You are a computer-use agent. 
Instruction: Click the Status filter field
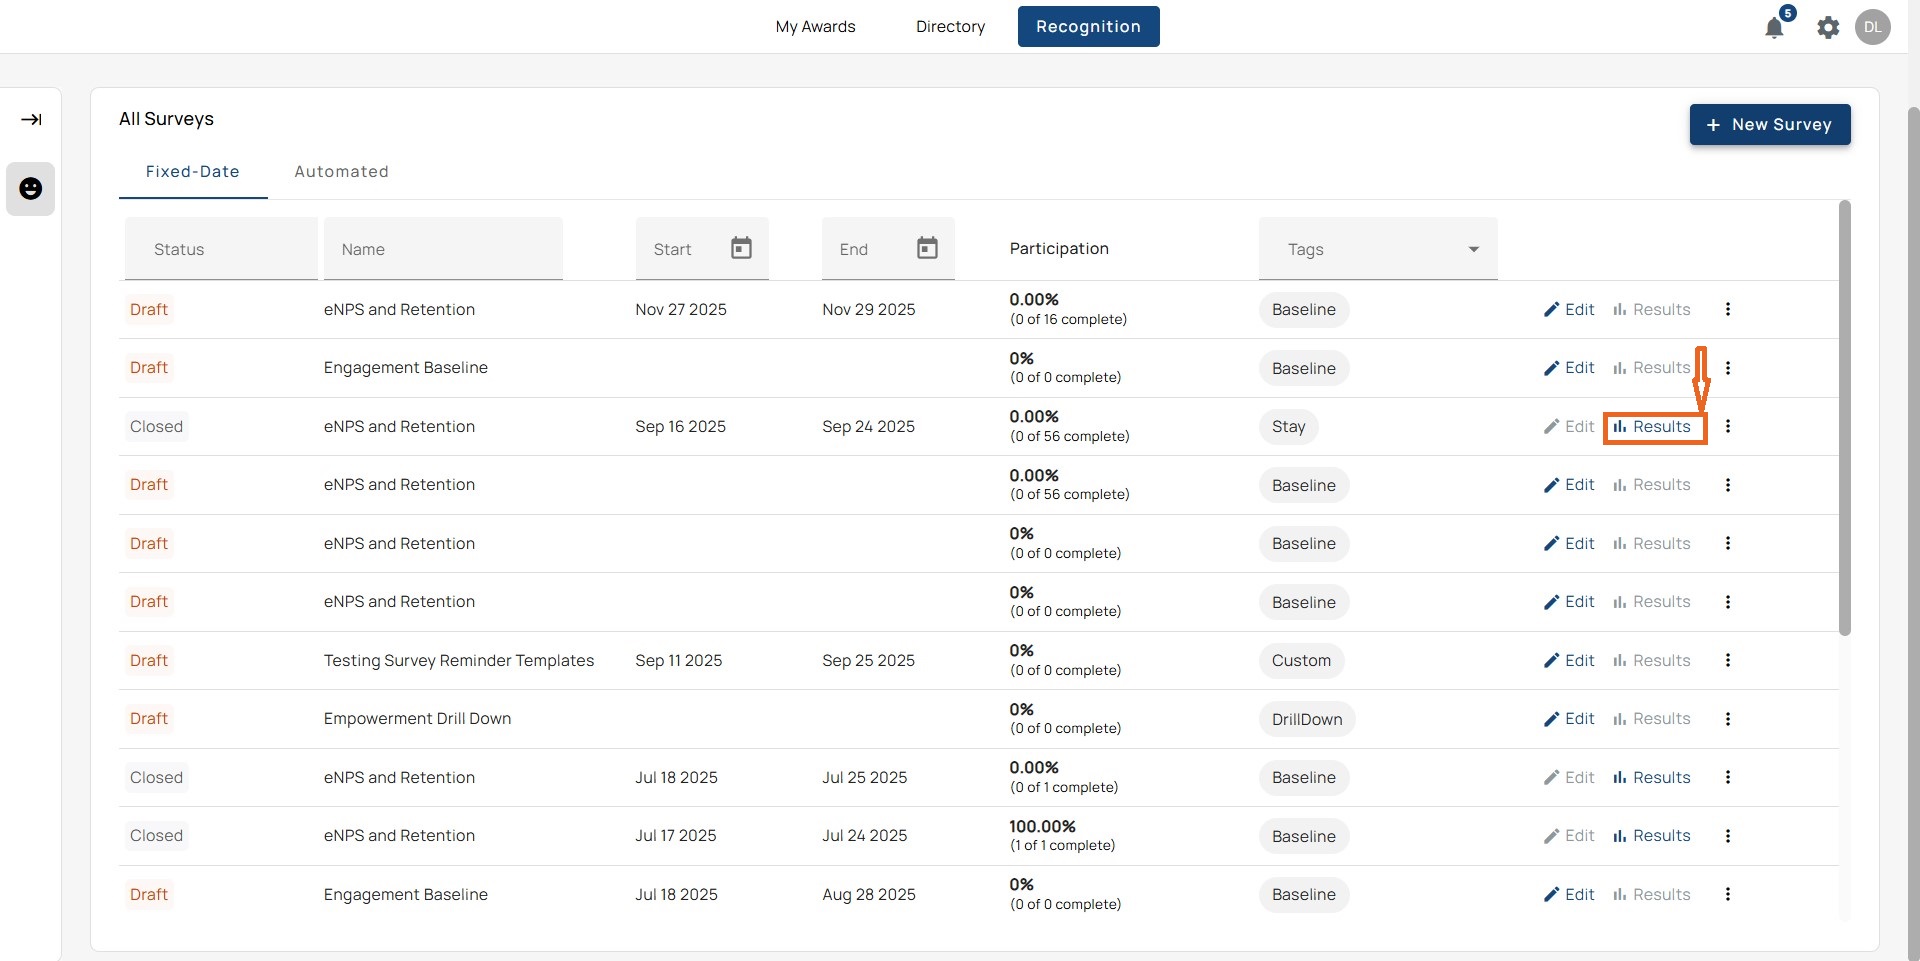coord(221,249)
